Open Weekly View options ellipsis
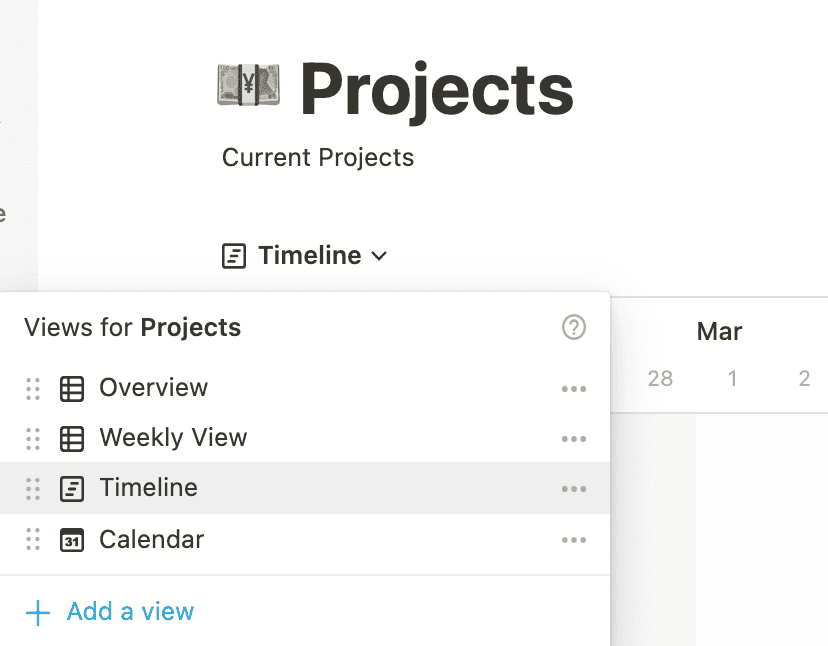Screen dimensions: 828x646 pos(574,438)
